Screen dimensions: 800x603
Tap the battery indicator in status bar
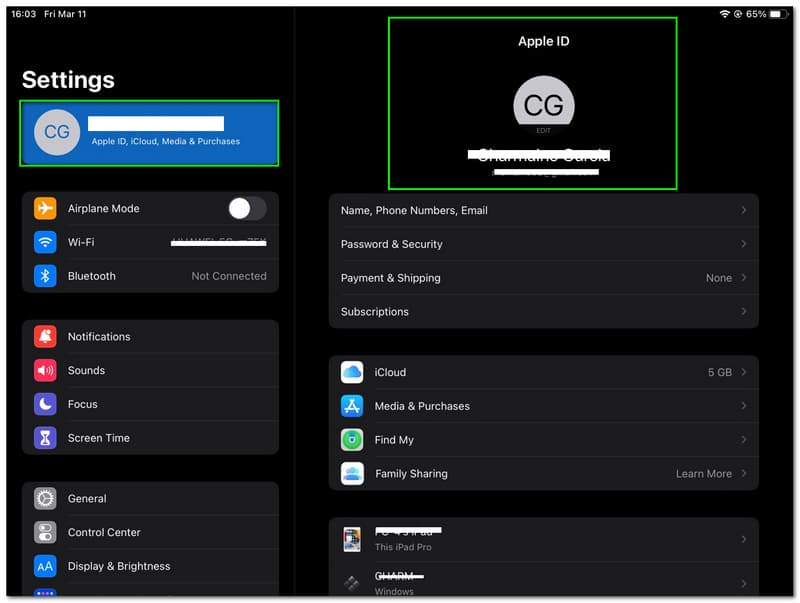click(x=778, y=14)
